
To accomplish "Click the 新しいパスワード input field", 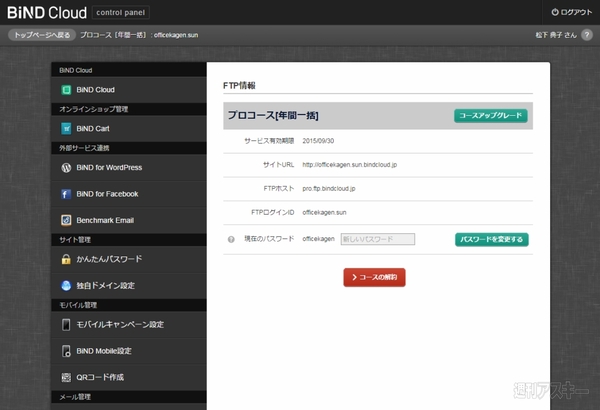I will click(x=378, y=239).
